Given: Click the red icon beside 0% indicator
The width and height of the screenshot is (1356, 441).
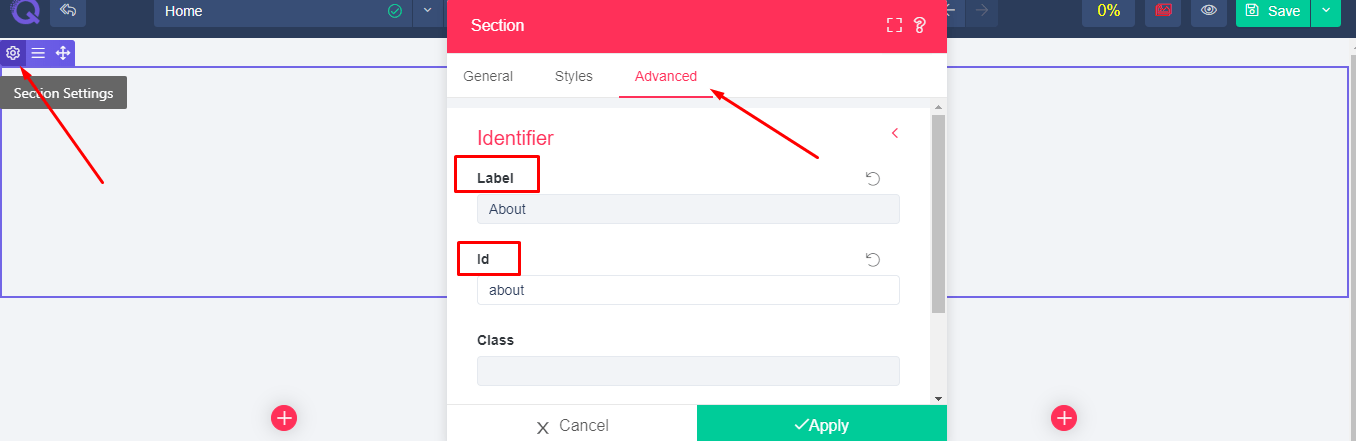Looking at the screenshot, I should tap(1163, 11).
